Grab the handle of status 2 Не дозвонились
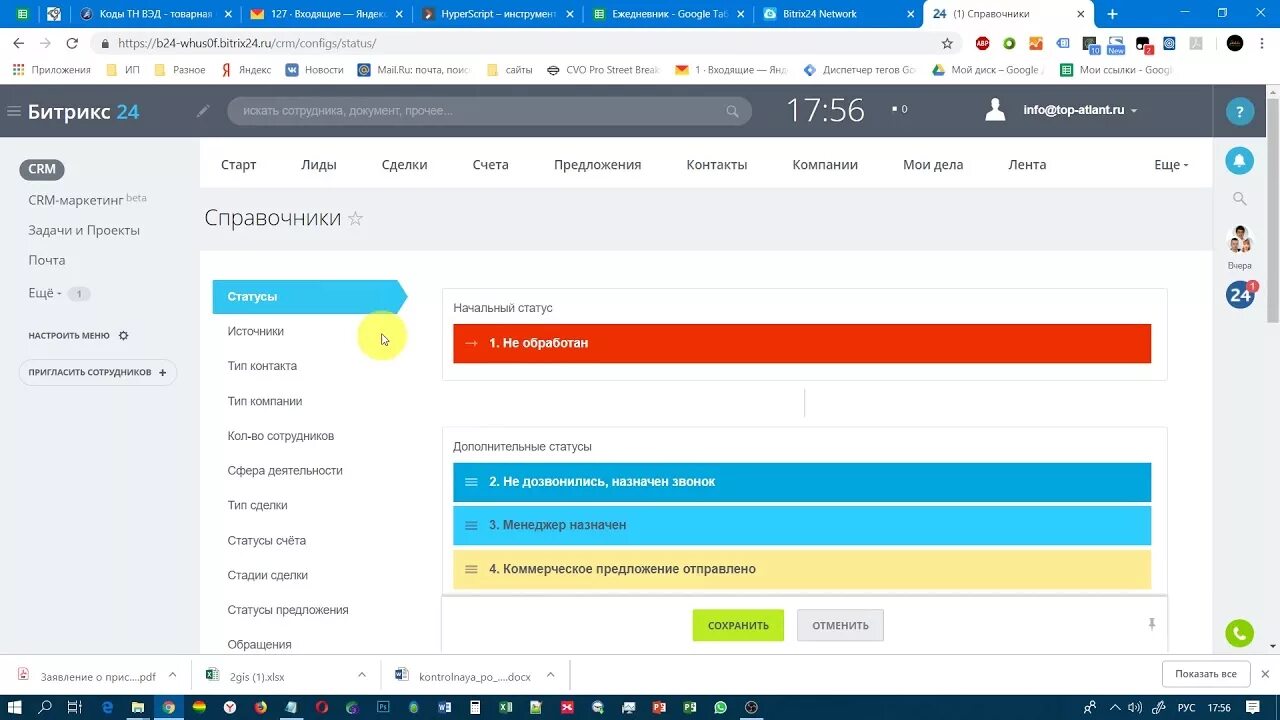The height and width of the screenshot is (720, 1280). [471, 482]
